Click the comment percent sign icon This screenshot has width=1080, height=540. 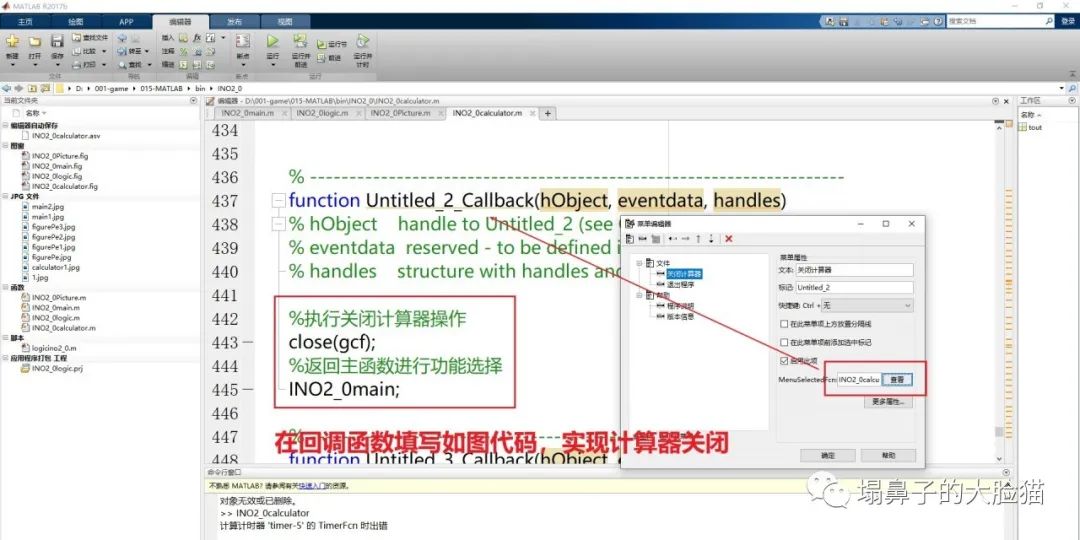tap(183, 51)
